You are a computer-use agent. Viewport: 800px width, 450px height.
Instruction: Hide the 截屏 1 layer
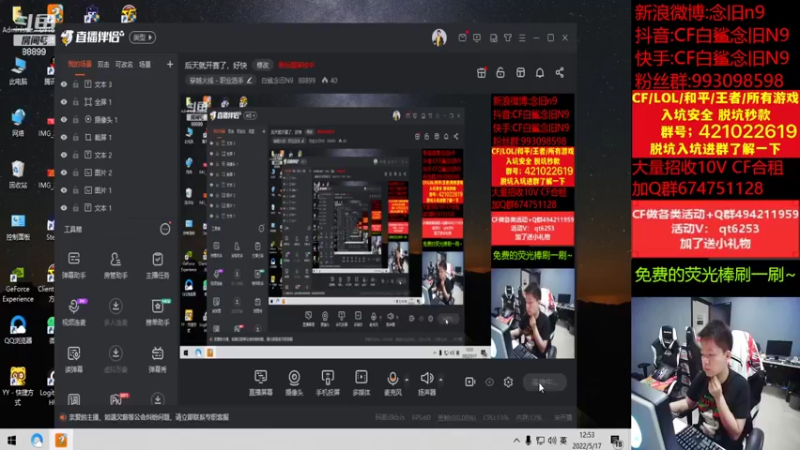(64, 137)
